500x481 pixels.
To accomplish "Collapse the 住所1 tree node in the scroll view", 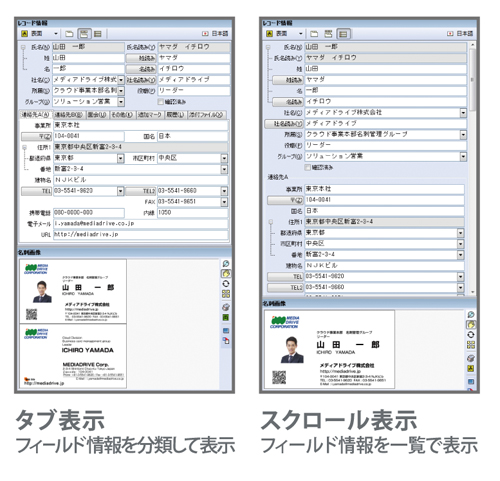I will click(271, 222).
